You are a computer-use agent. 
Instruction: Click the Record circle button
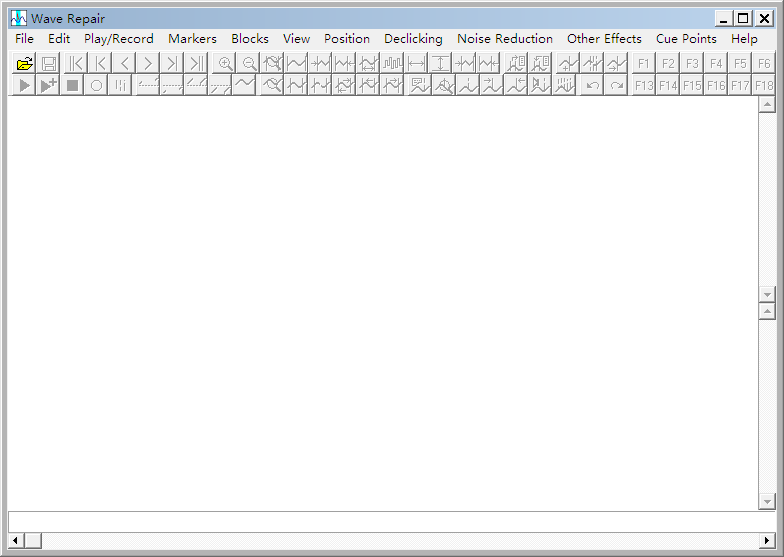pyautogui.click(x=96, y=85)
